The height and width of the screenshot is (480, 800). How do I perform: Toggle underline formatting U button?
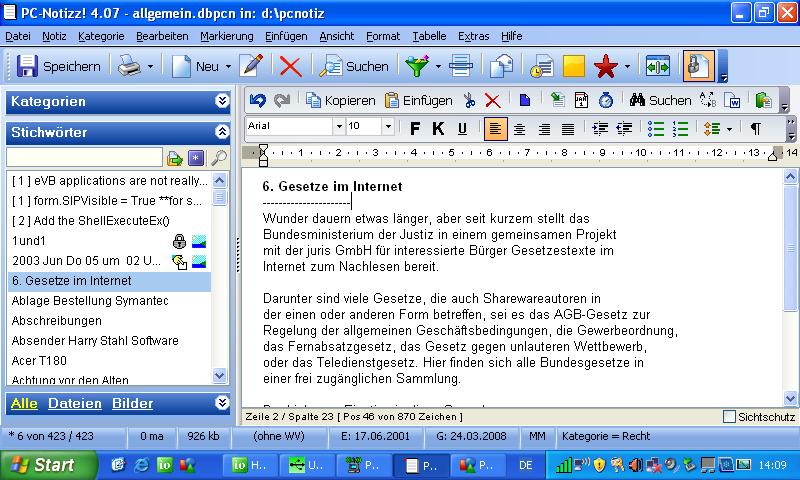point(462,128)
